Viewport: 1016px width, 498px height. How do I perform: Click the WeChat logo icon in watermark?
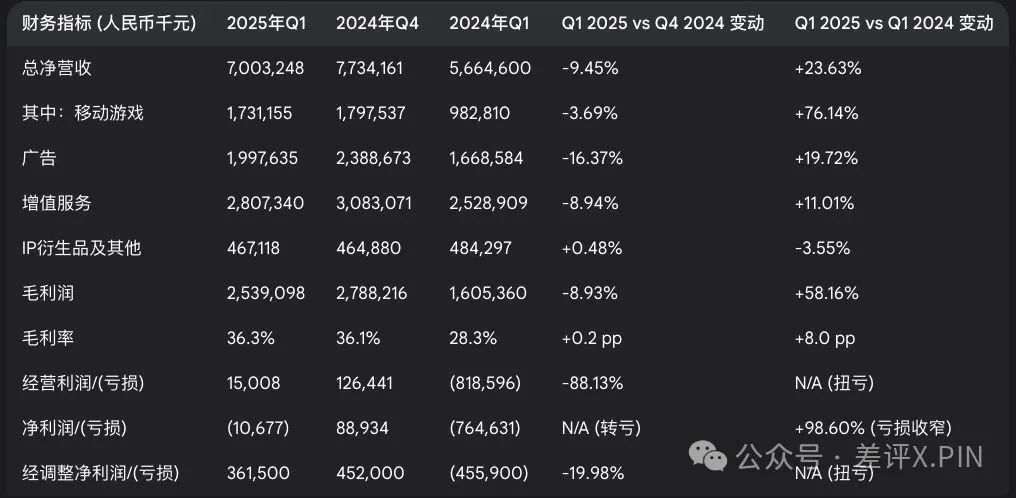click(715, 458)
